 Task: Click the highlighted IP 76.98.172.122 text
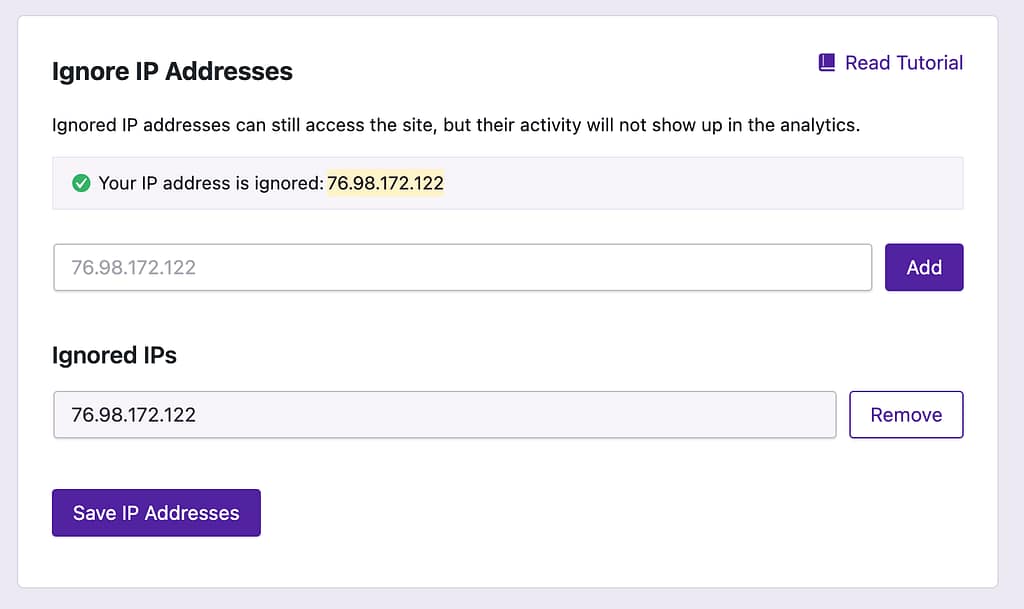(385, 183)
